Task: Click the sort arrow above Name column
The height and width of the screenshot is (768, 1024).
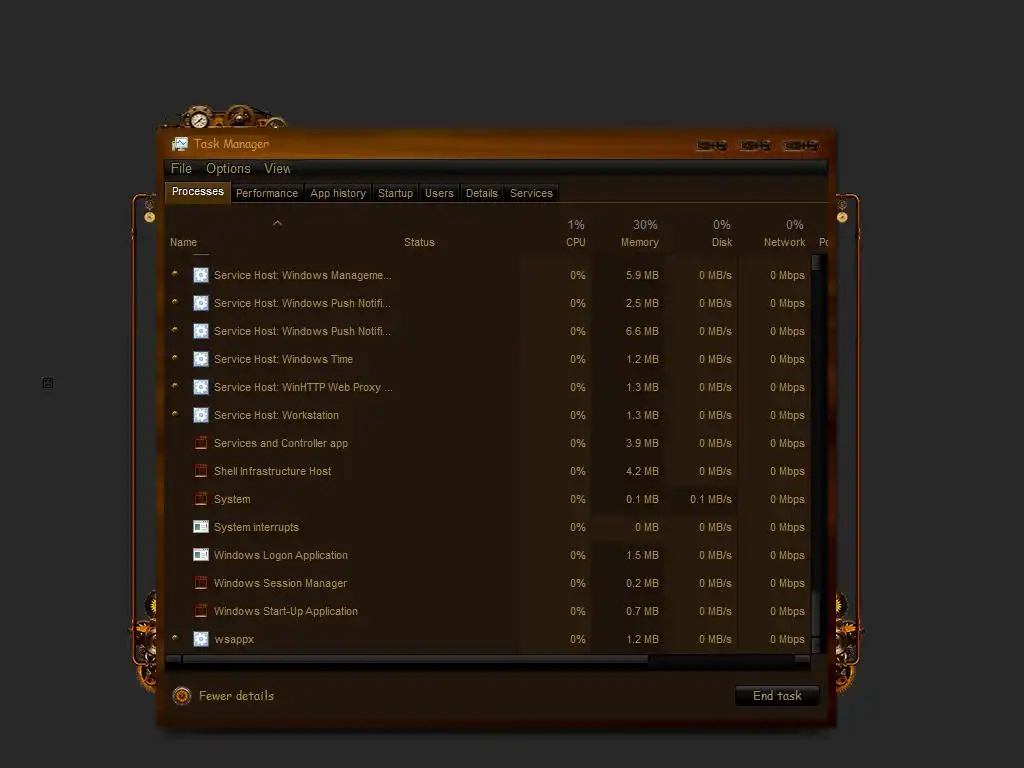Action: [278, 223]
